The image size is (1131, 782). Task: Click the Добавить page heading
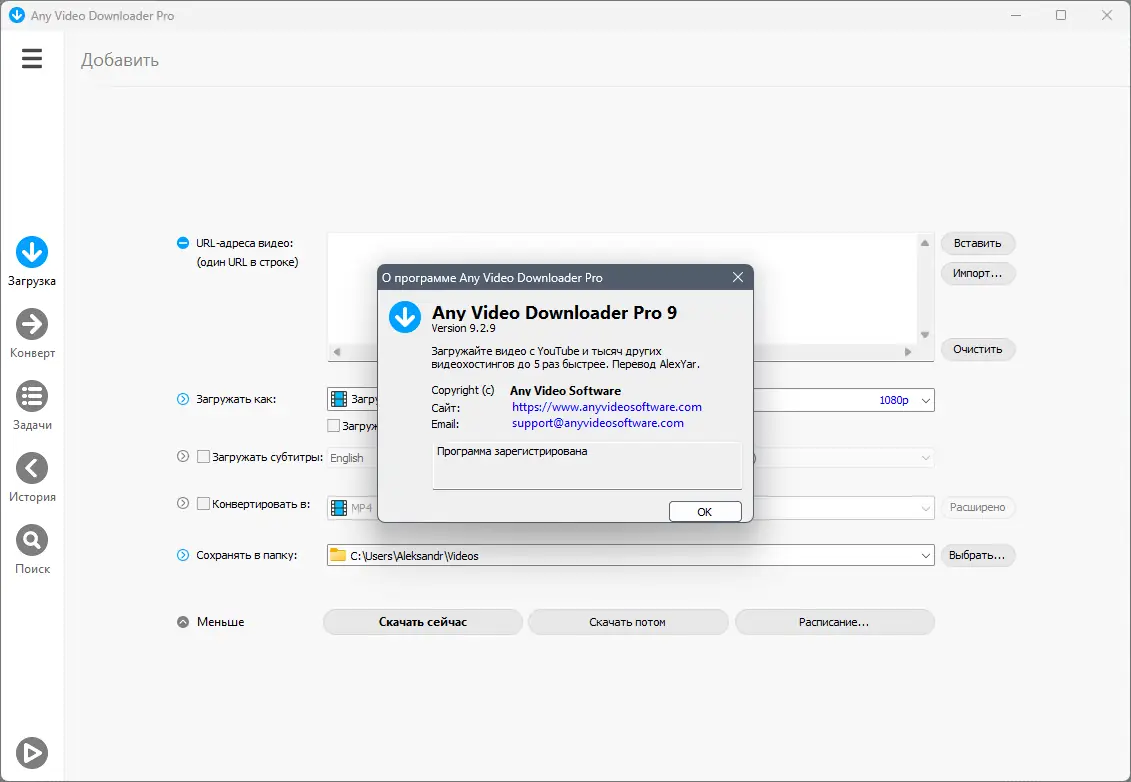coord(120,60)
